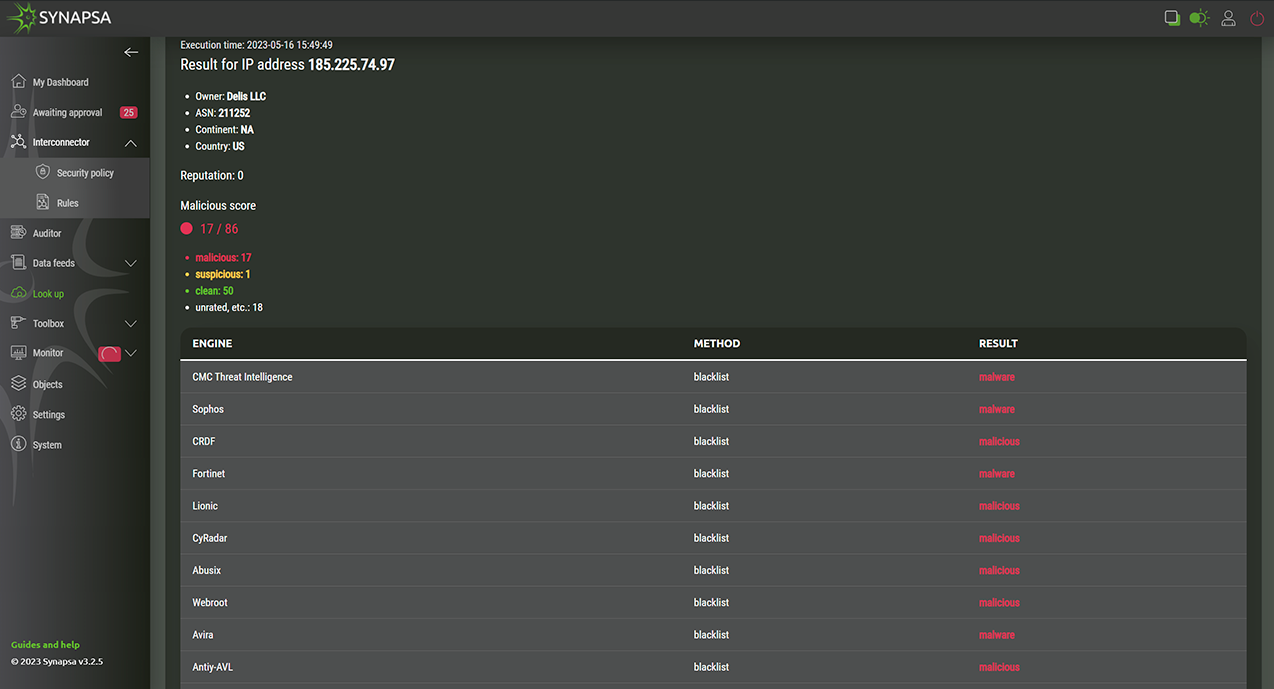
Task: Collapse the sidebar with the back arrow
Action: click(x=131, y=52)
